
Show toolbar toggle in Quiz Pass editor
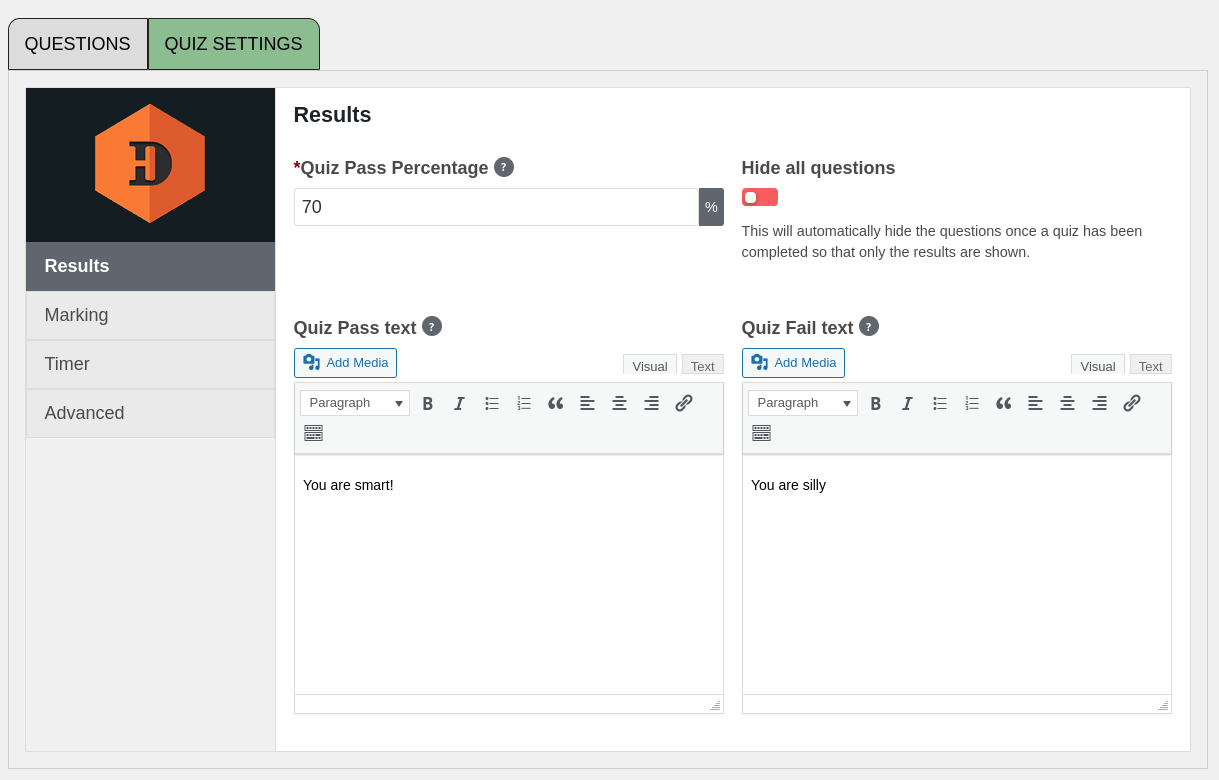tap(314, 433)
